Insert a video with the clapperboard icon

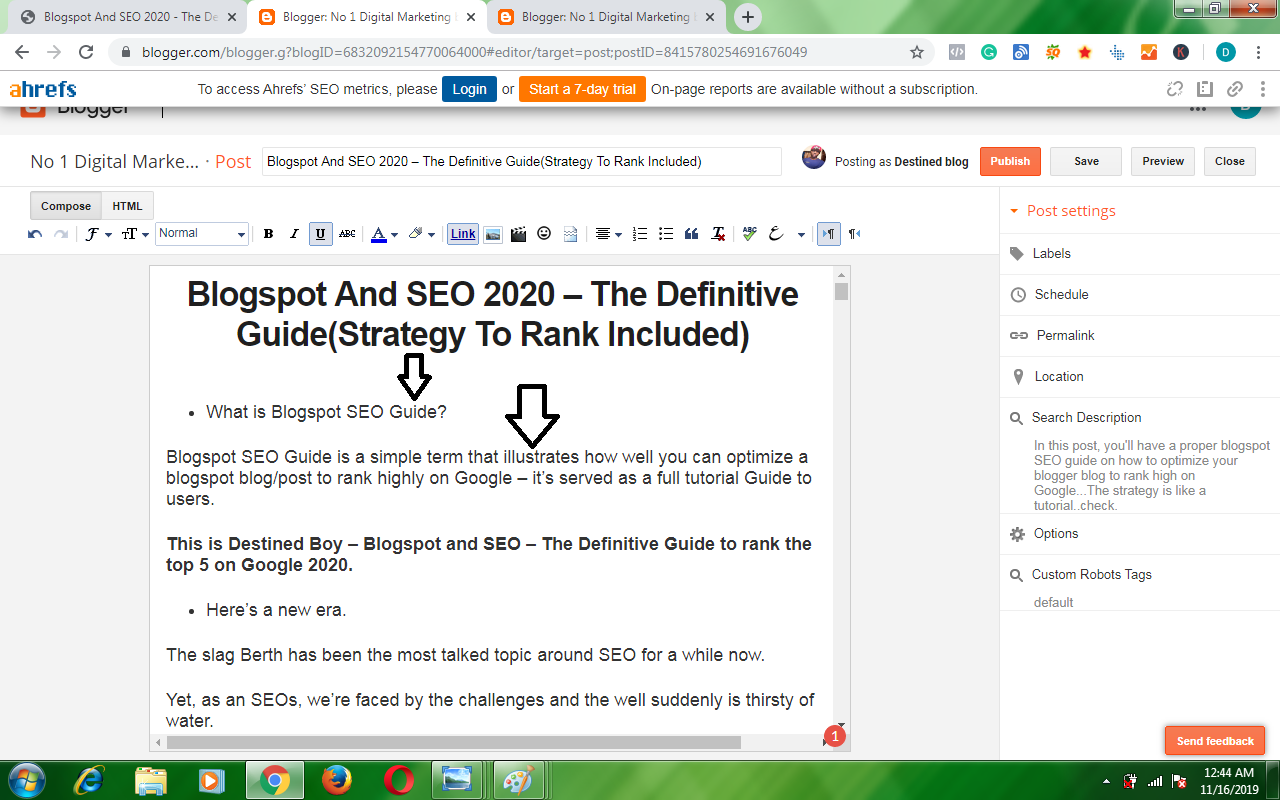[518, 234]
